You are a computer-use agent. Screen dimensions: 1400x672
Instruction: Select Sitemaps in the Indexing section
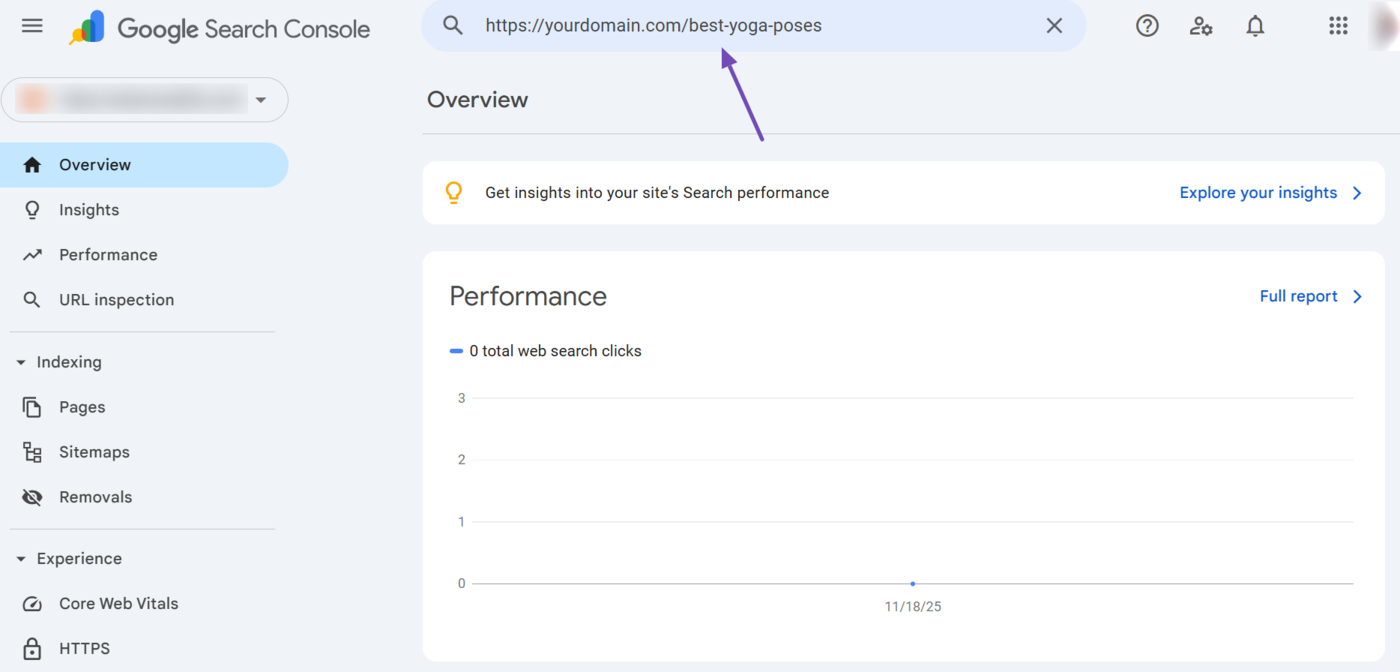click(x=94, y=452)
